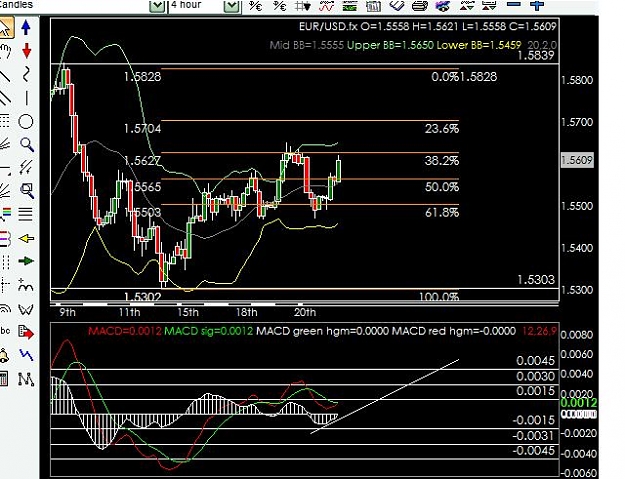
Task: Select the magnifying glass zoom tool
Action: 27,145
